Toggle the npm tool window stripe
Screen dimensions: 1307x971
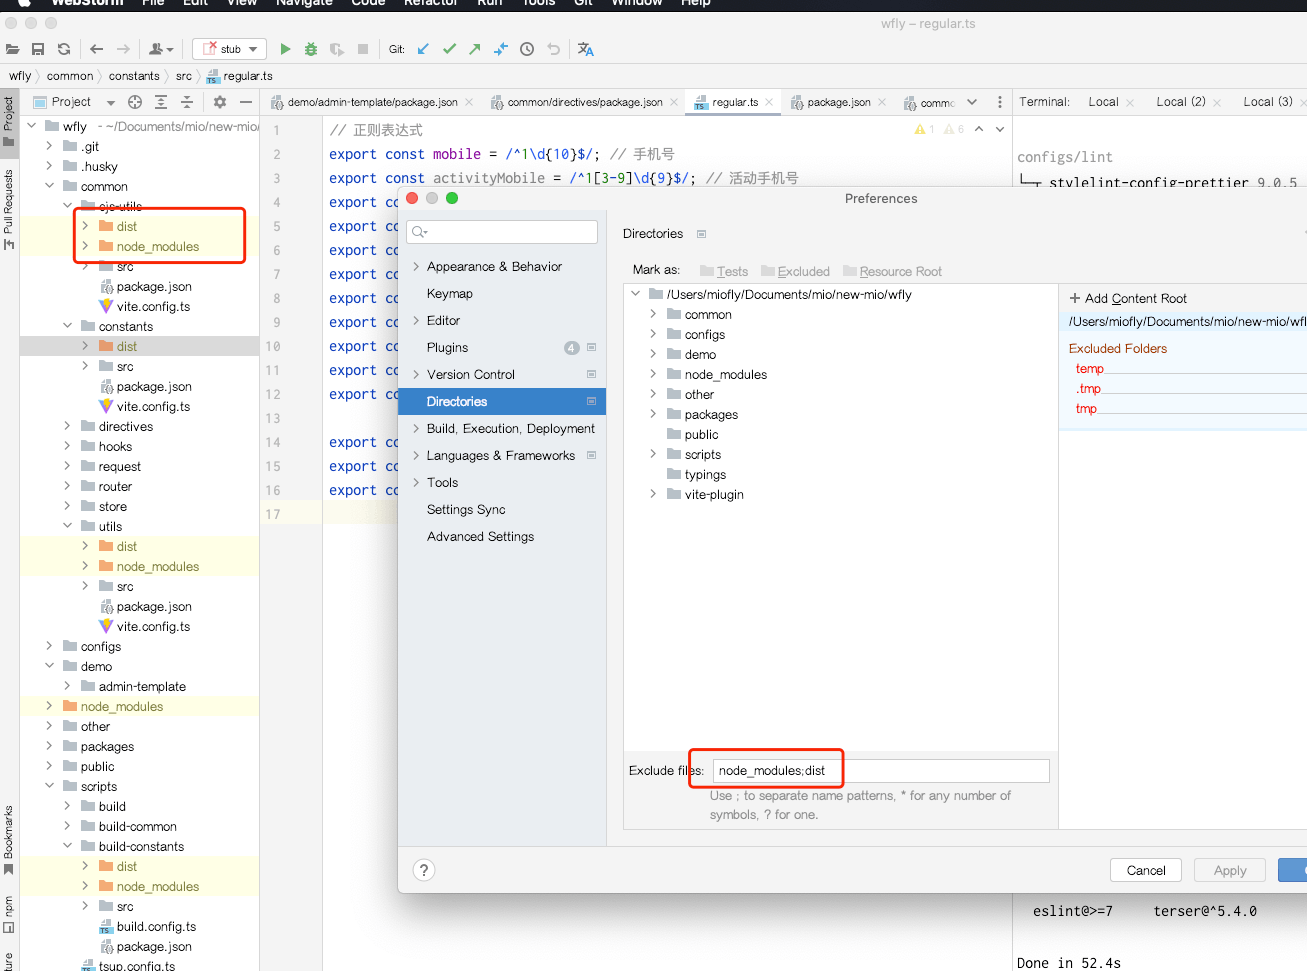click(x=9, y=915)
